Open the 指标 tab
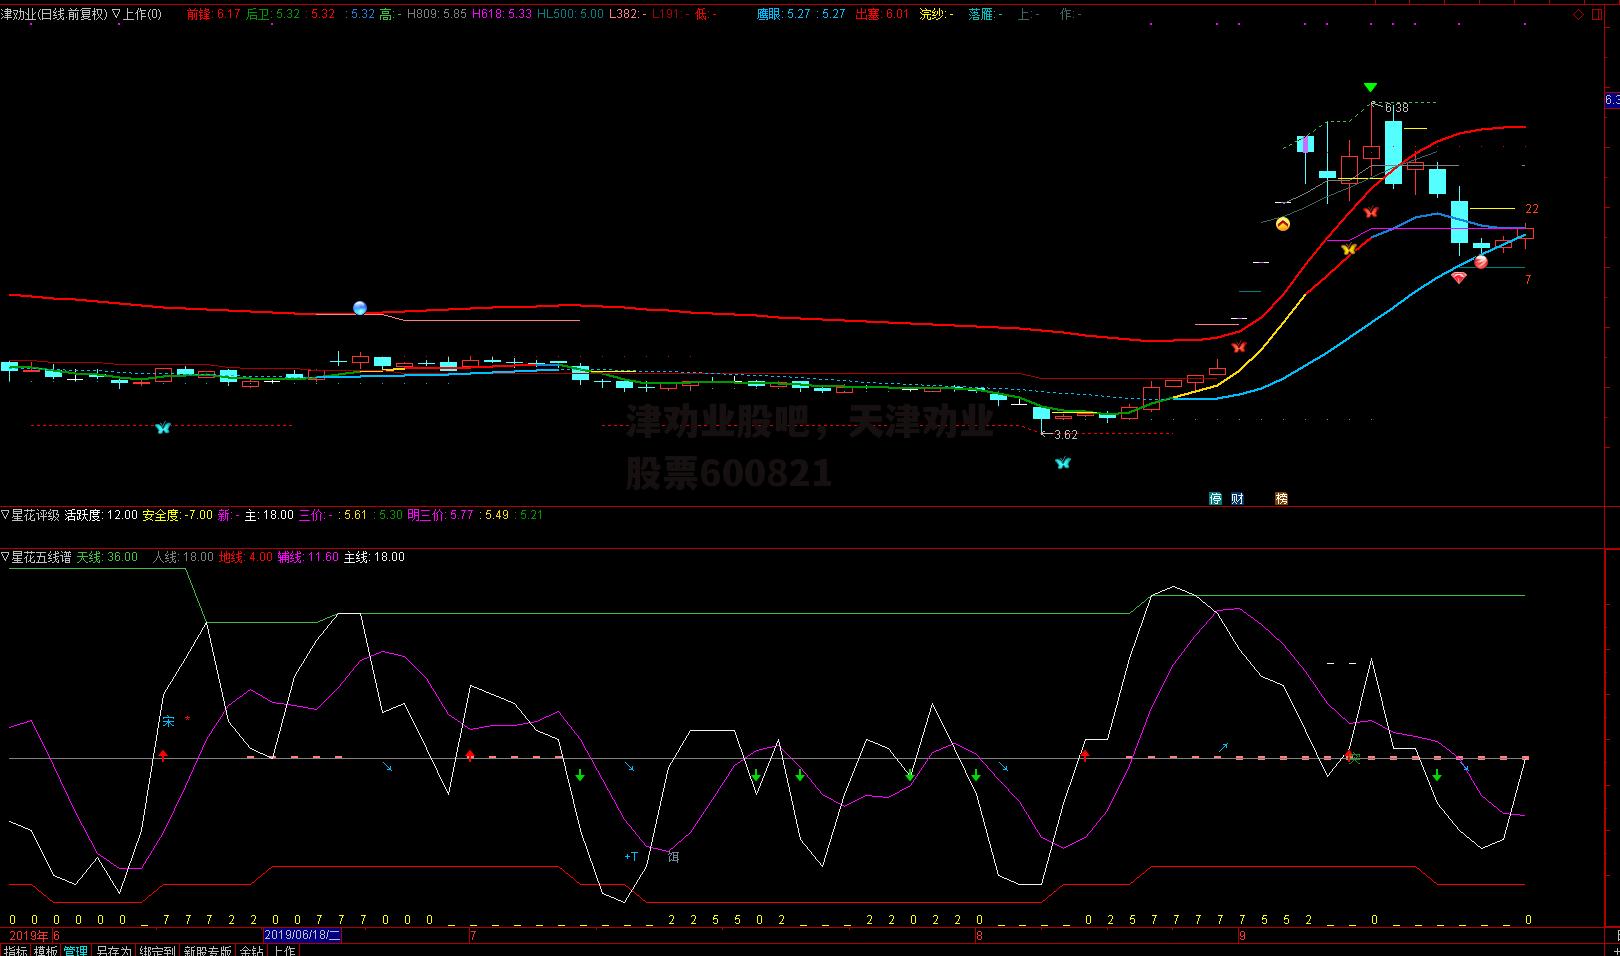The height and width of the screenshot is (956, 1620). (x=15, y=950)
